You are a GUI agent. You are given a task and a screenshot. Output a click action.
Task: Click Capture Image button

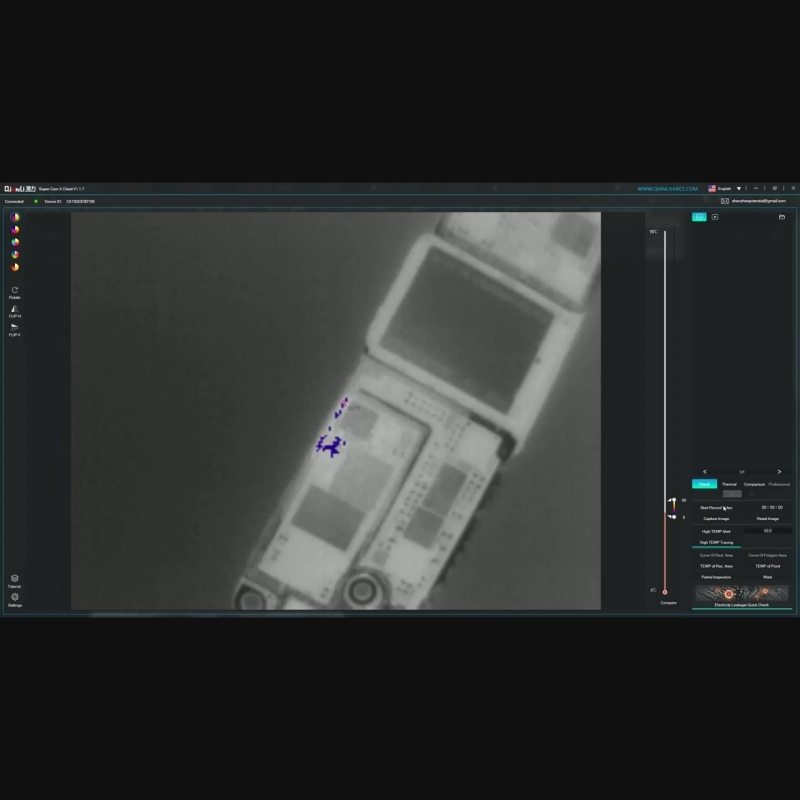click(x=716, y=519)
